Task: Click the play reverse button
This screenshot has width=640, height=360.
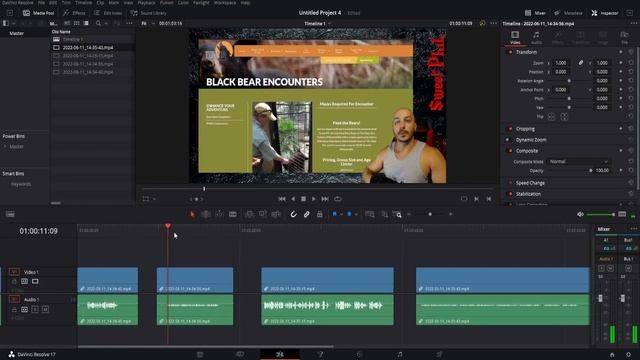Action: point(293,199)
